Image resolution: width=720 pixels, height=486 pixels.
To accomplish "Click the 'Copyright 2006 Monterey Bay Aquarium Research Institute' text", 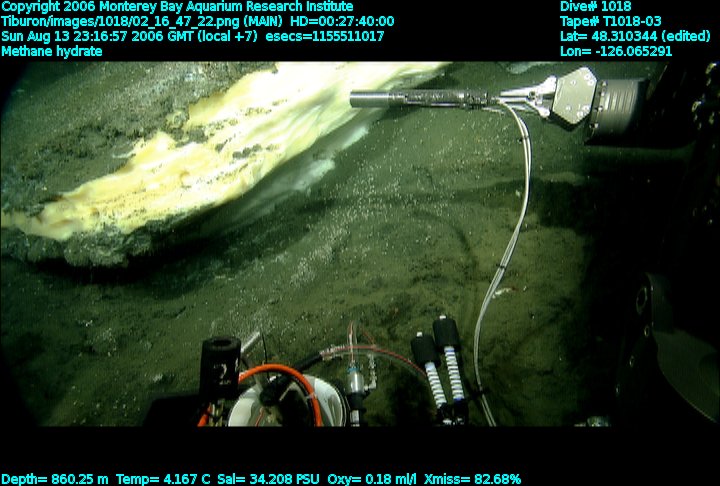I will click(x=177, y=7).
